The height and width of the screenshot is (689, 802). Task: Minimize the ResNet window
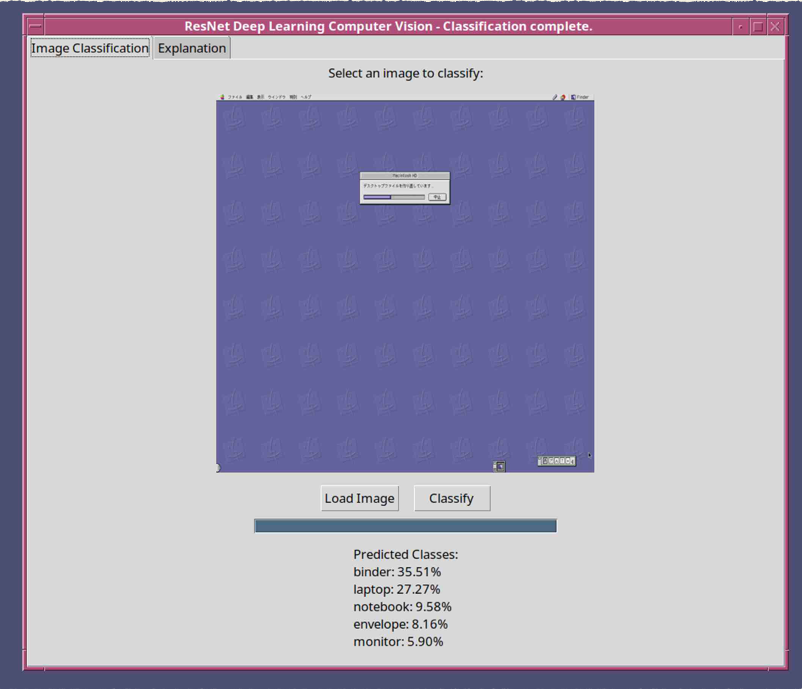tap(740, 27)
